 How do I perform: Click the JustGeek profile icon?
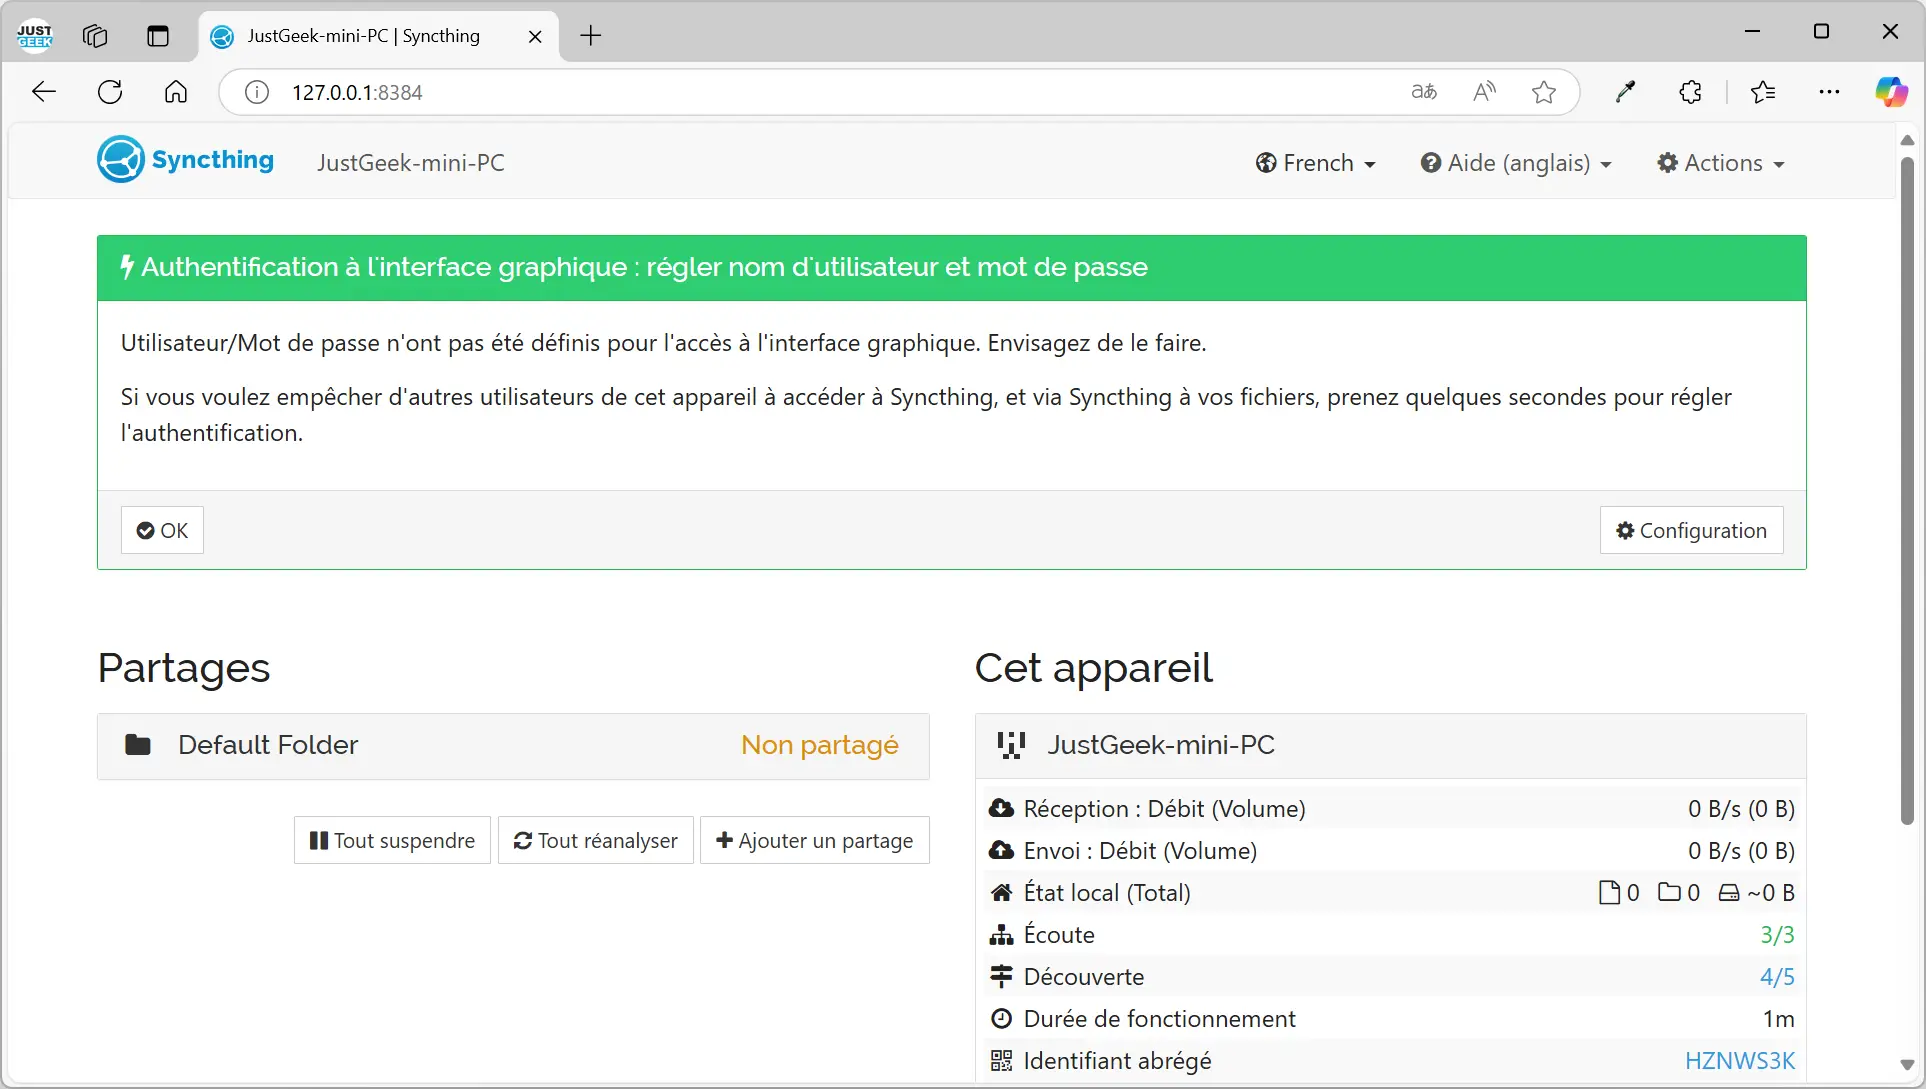tap(35, 35)
